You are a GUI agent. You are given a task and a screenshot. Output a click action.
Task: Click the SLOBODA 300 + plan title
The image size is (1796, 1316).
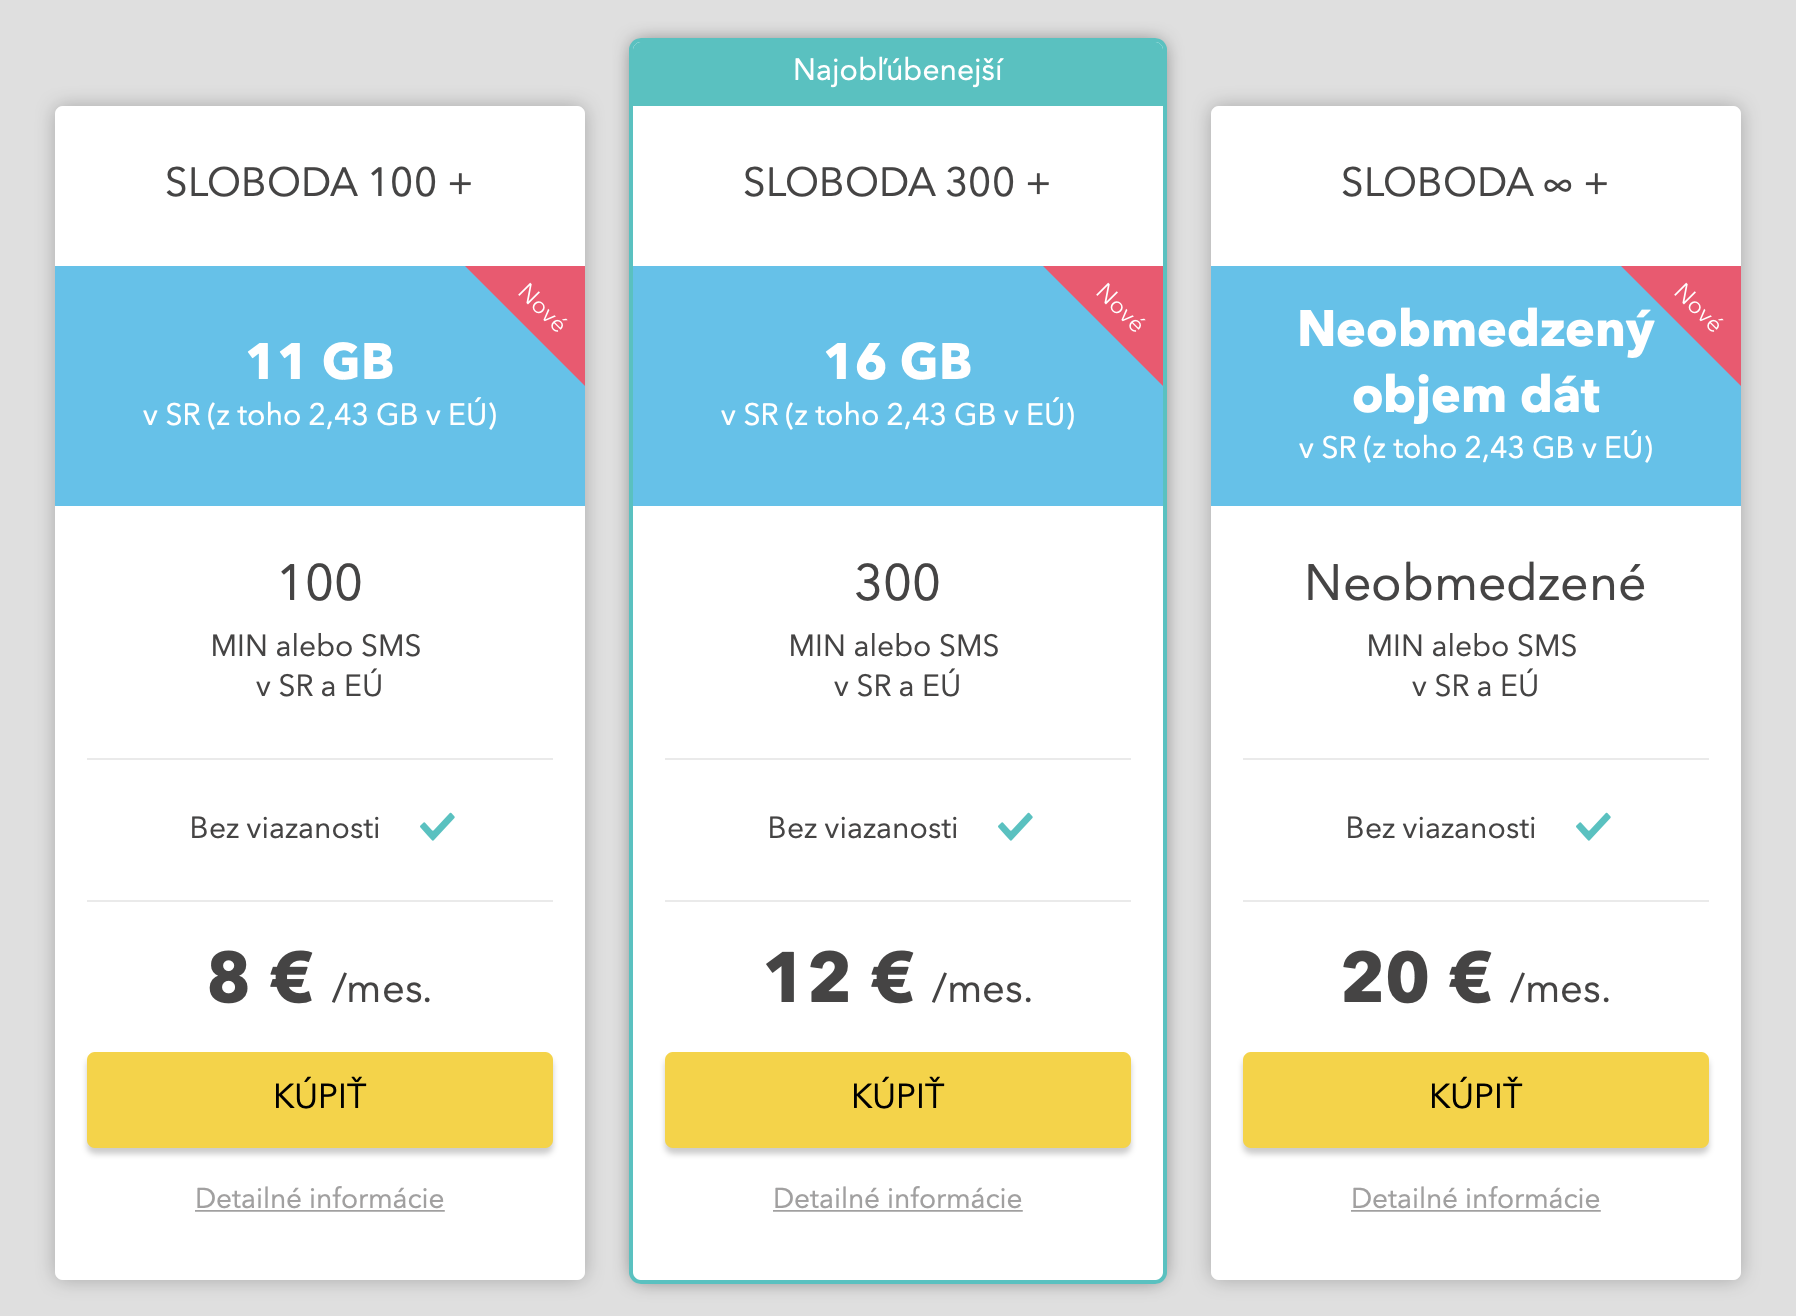[897, 183]
